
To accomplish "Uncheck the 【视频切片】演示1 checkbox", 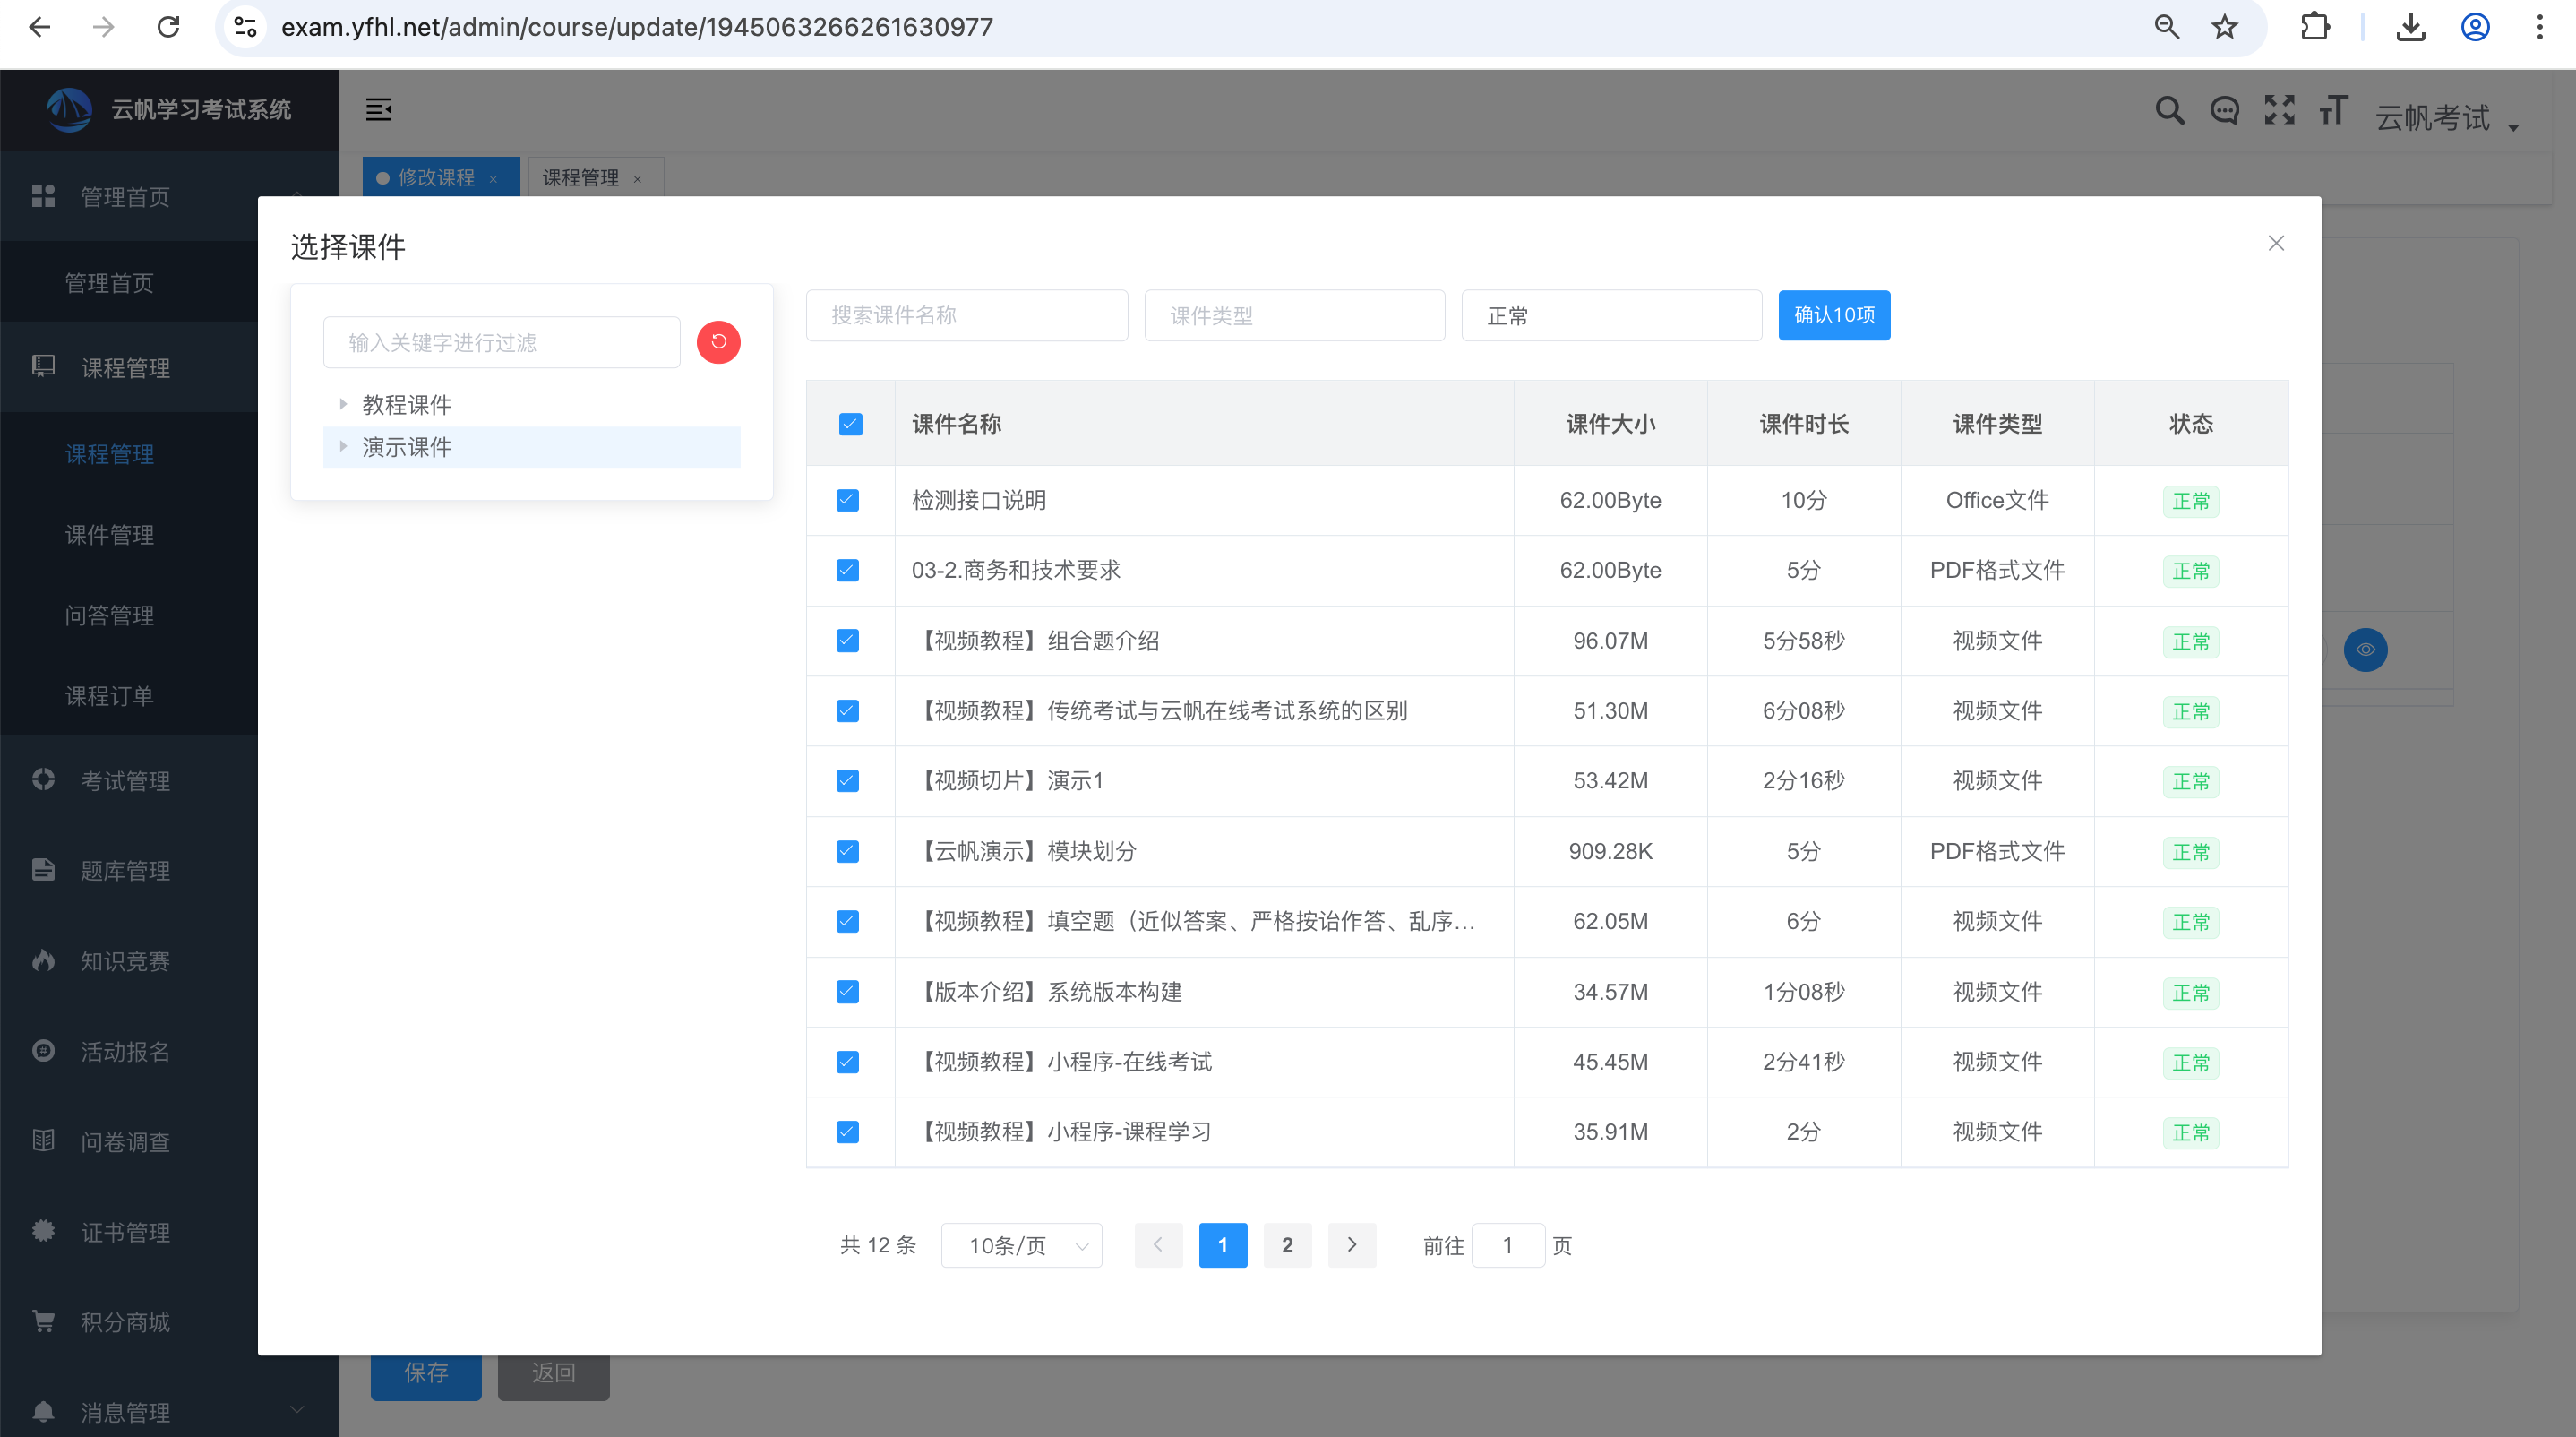I will [847, 780].
